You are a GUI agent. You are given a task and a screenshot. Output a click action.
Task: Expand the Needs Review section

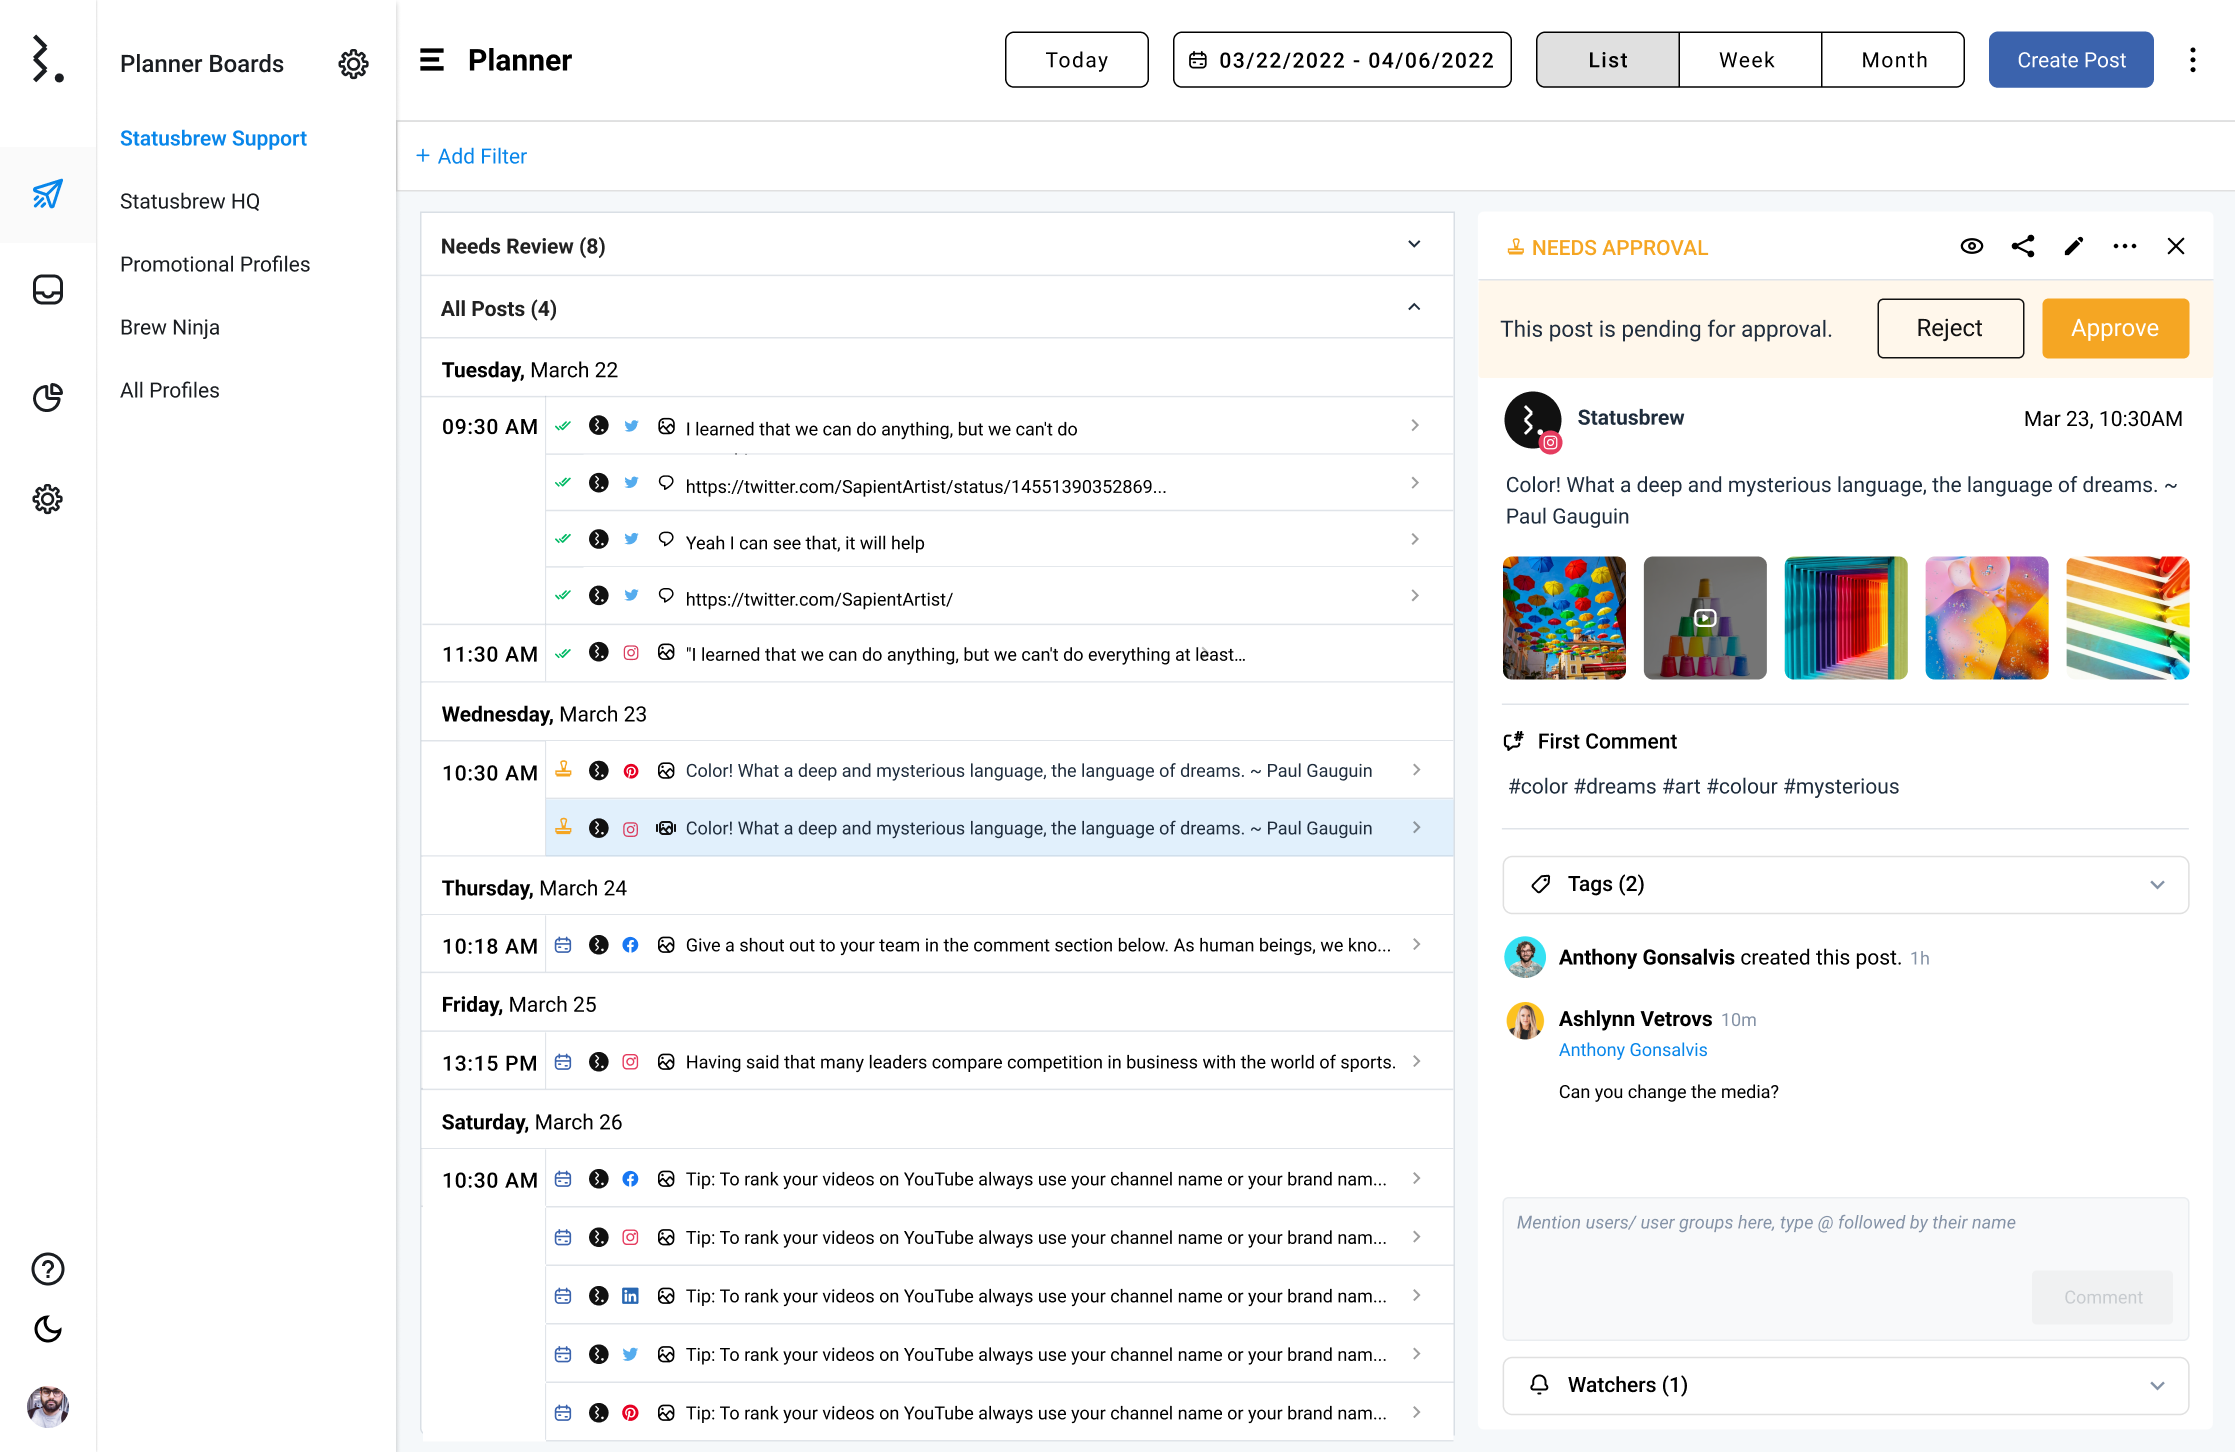1413,245
